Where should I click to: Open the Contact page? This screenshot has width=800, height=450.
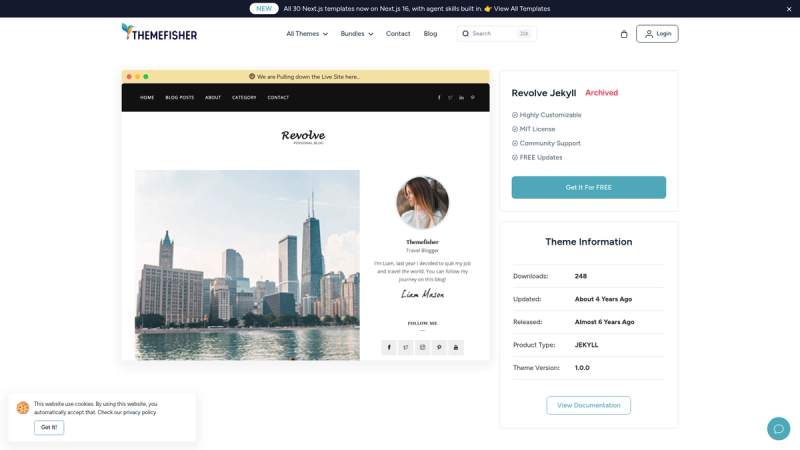click(x=398, y=34)
